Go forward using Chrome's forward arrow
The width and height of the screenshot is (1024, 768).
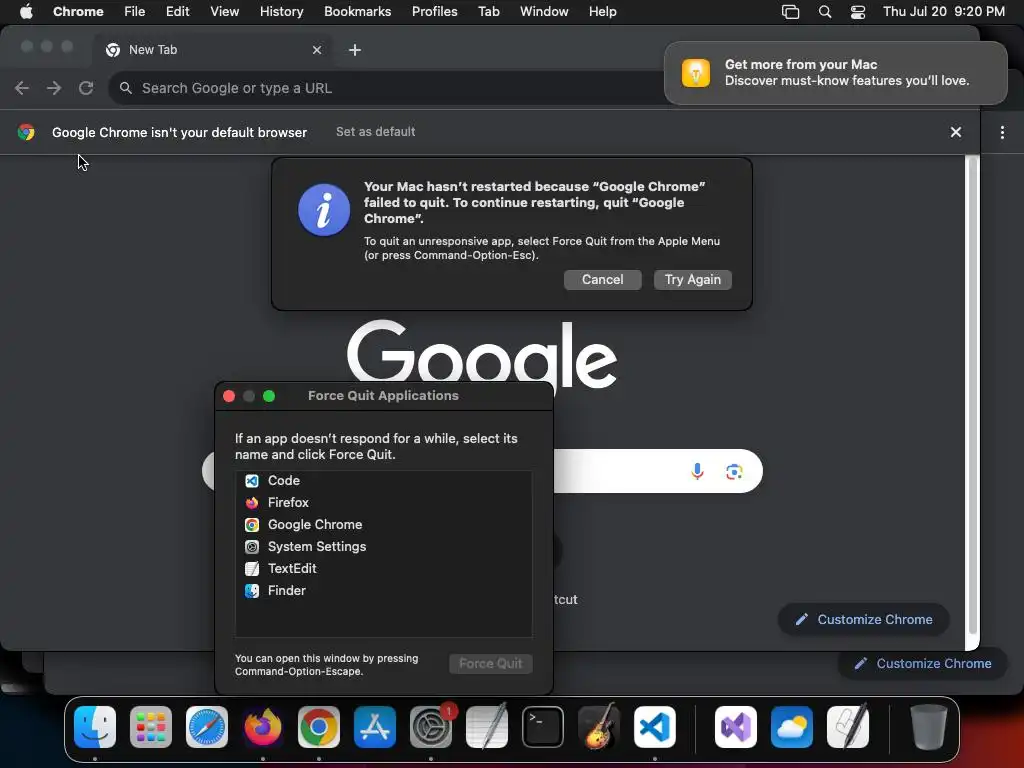[54, 88]
